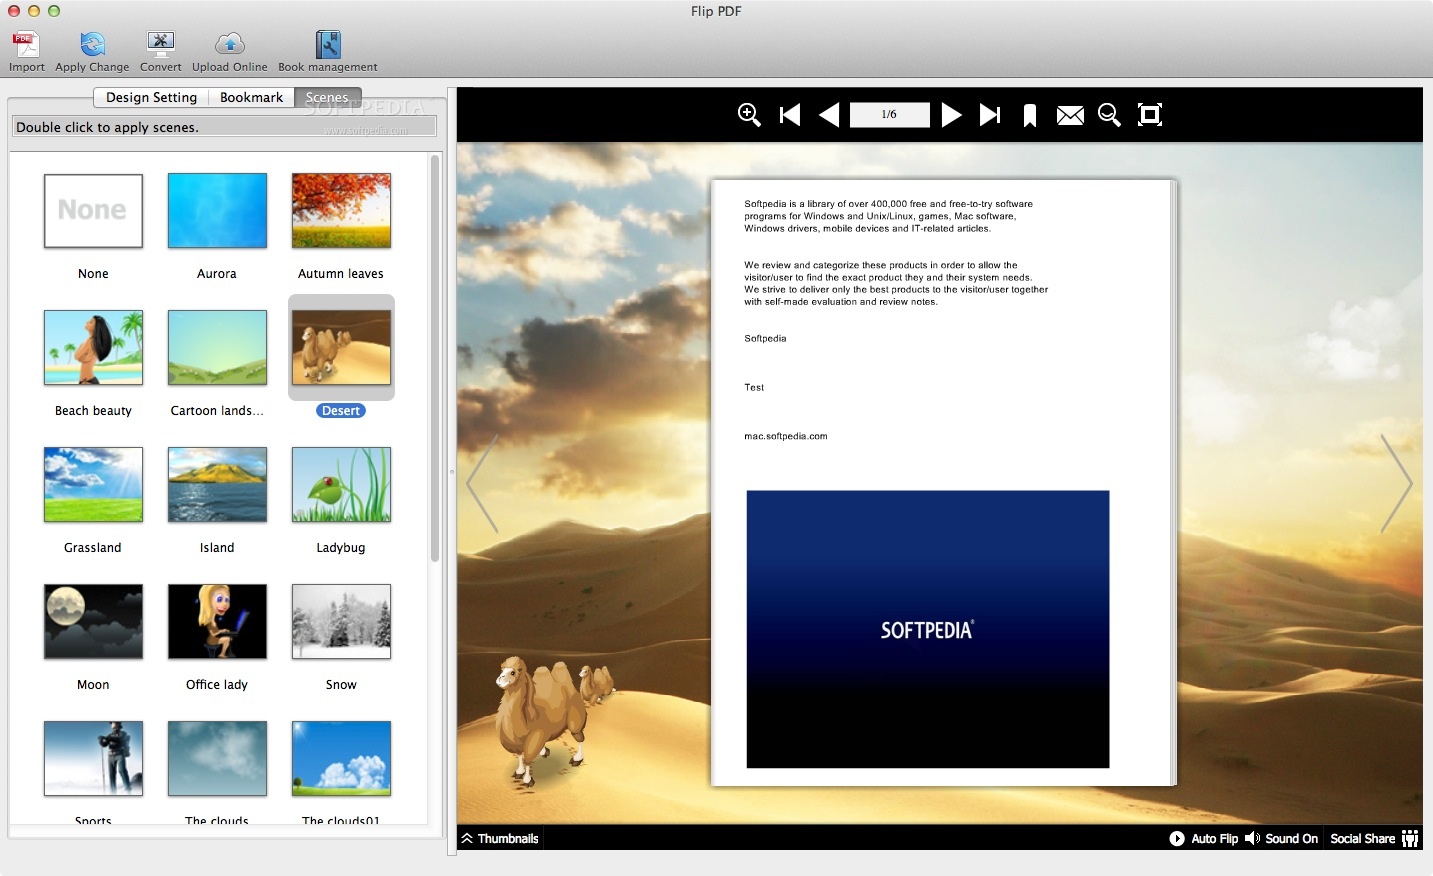The image size is (1433, 876).
Task: Select the Autumn leaves scene thumbnail
Action: tap(341, 211)
